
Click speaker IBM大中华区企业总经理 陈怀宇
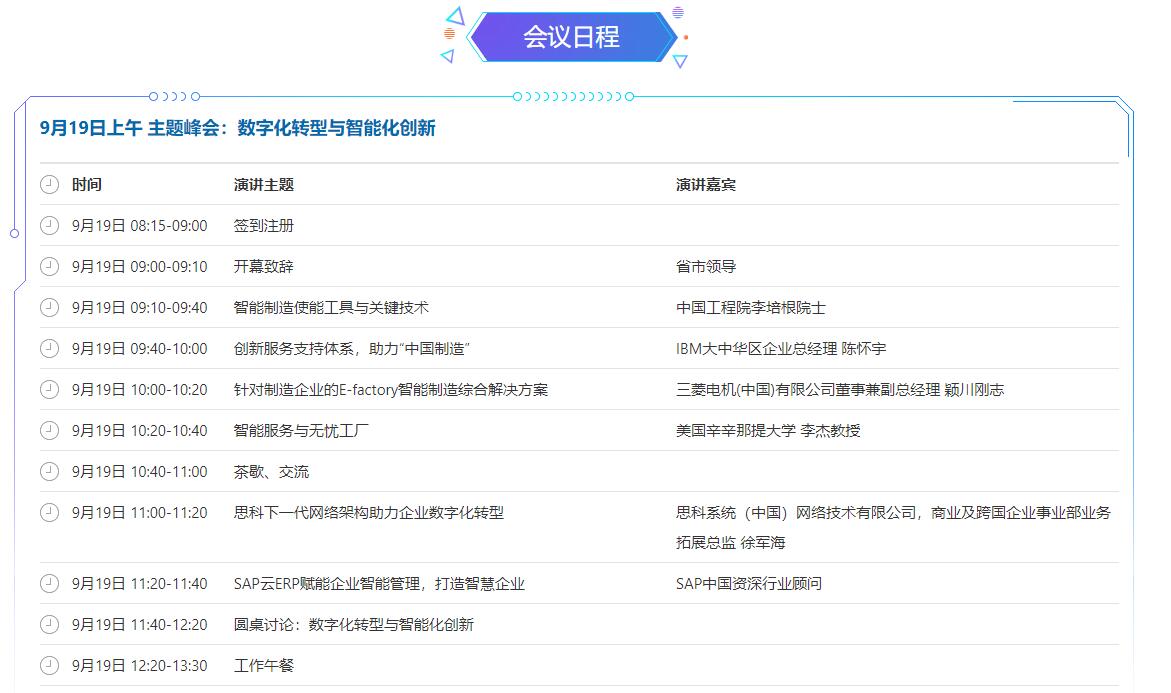[x=781, y=349]
